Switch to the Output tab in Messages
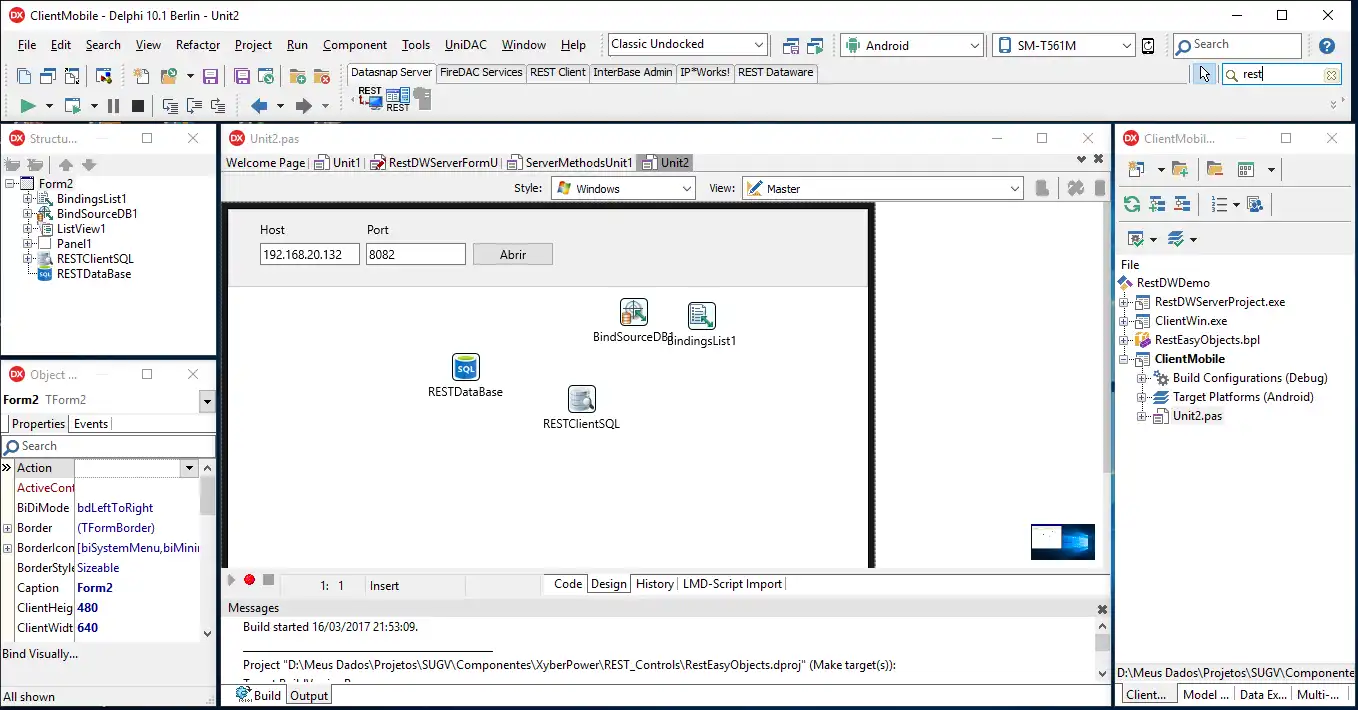The image size is (1358, 710). tap(309, 696)
